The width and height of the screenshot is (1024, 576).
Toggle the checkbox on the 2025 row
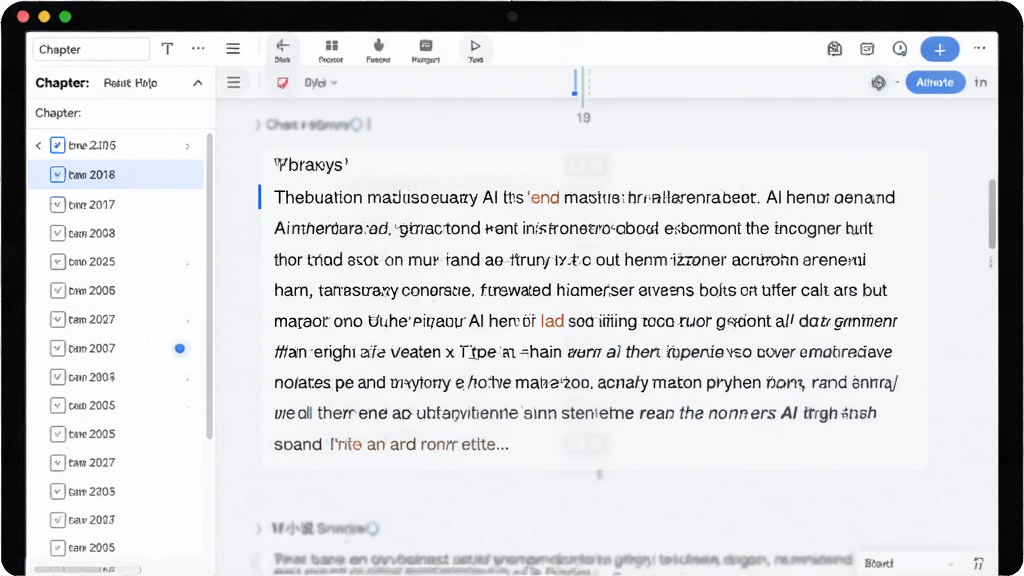point(57,262)
